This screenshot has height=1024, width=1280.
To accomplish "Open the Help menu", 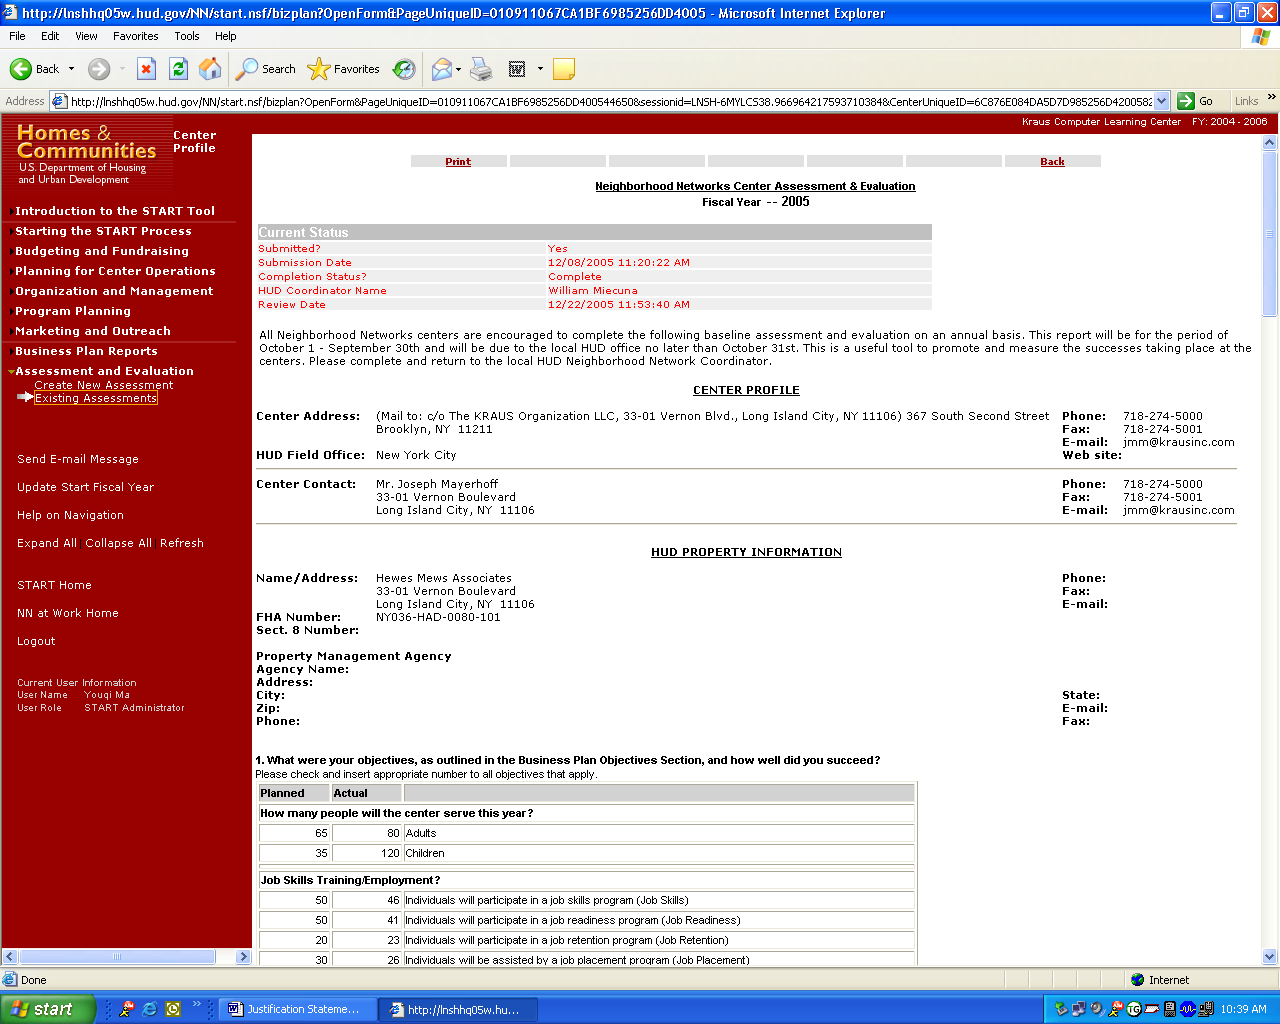I will coord(226,36).
